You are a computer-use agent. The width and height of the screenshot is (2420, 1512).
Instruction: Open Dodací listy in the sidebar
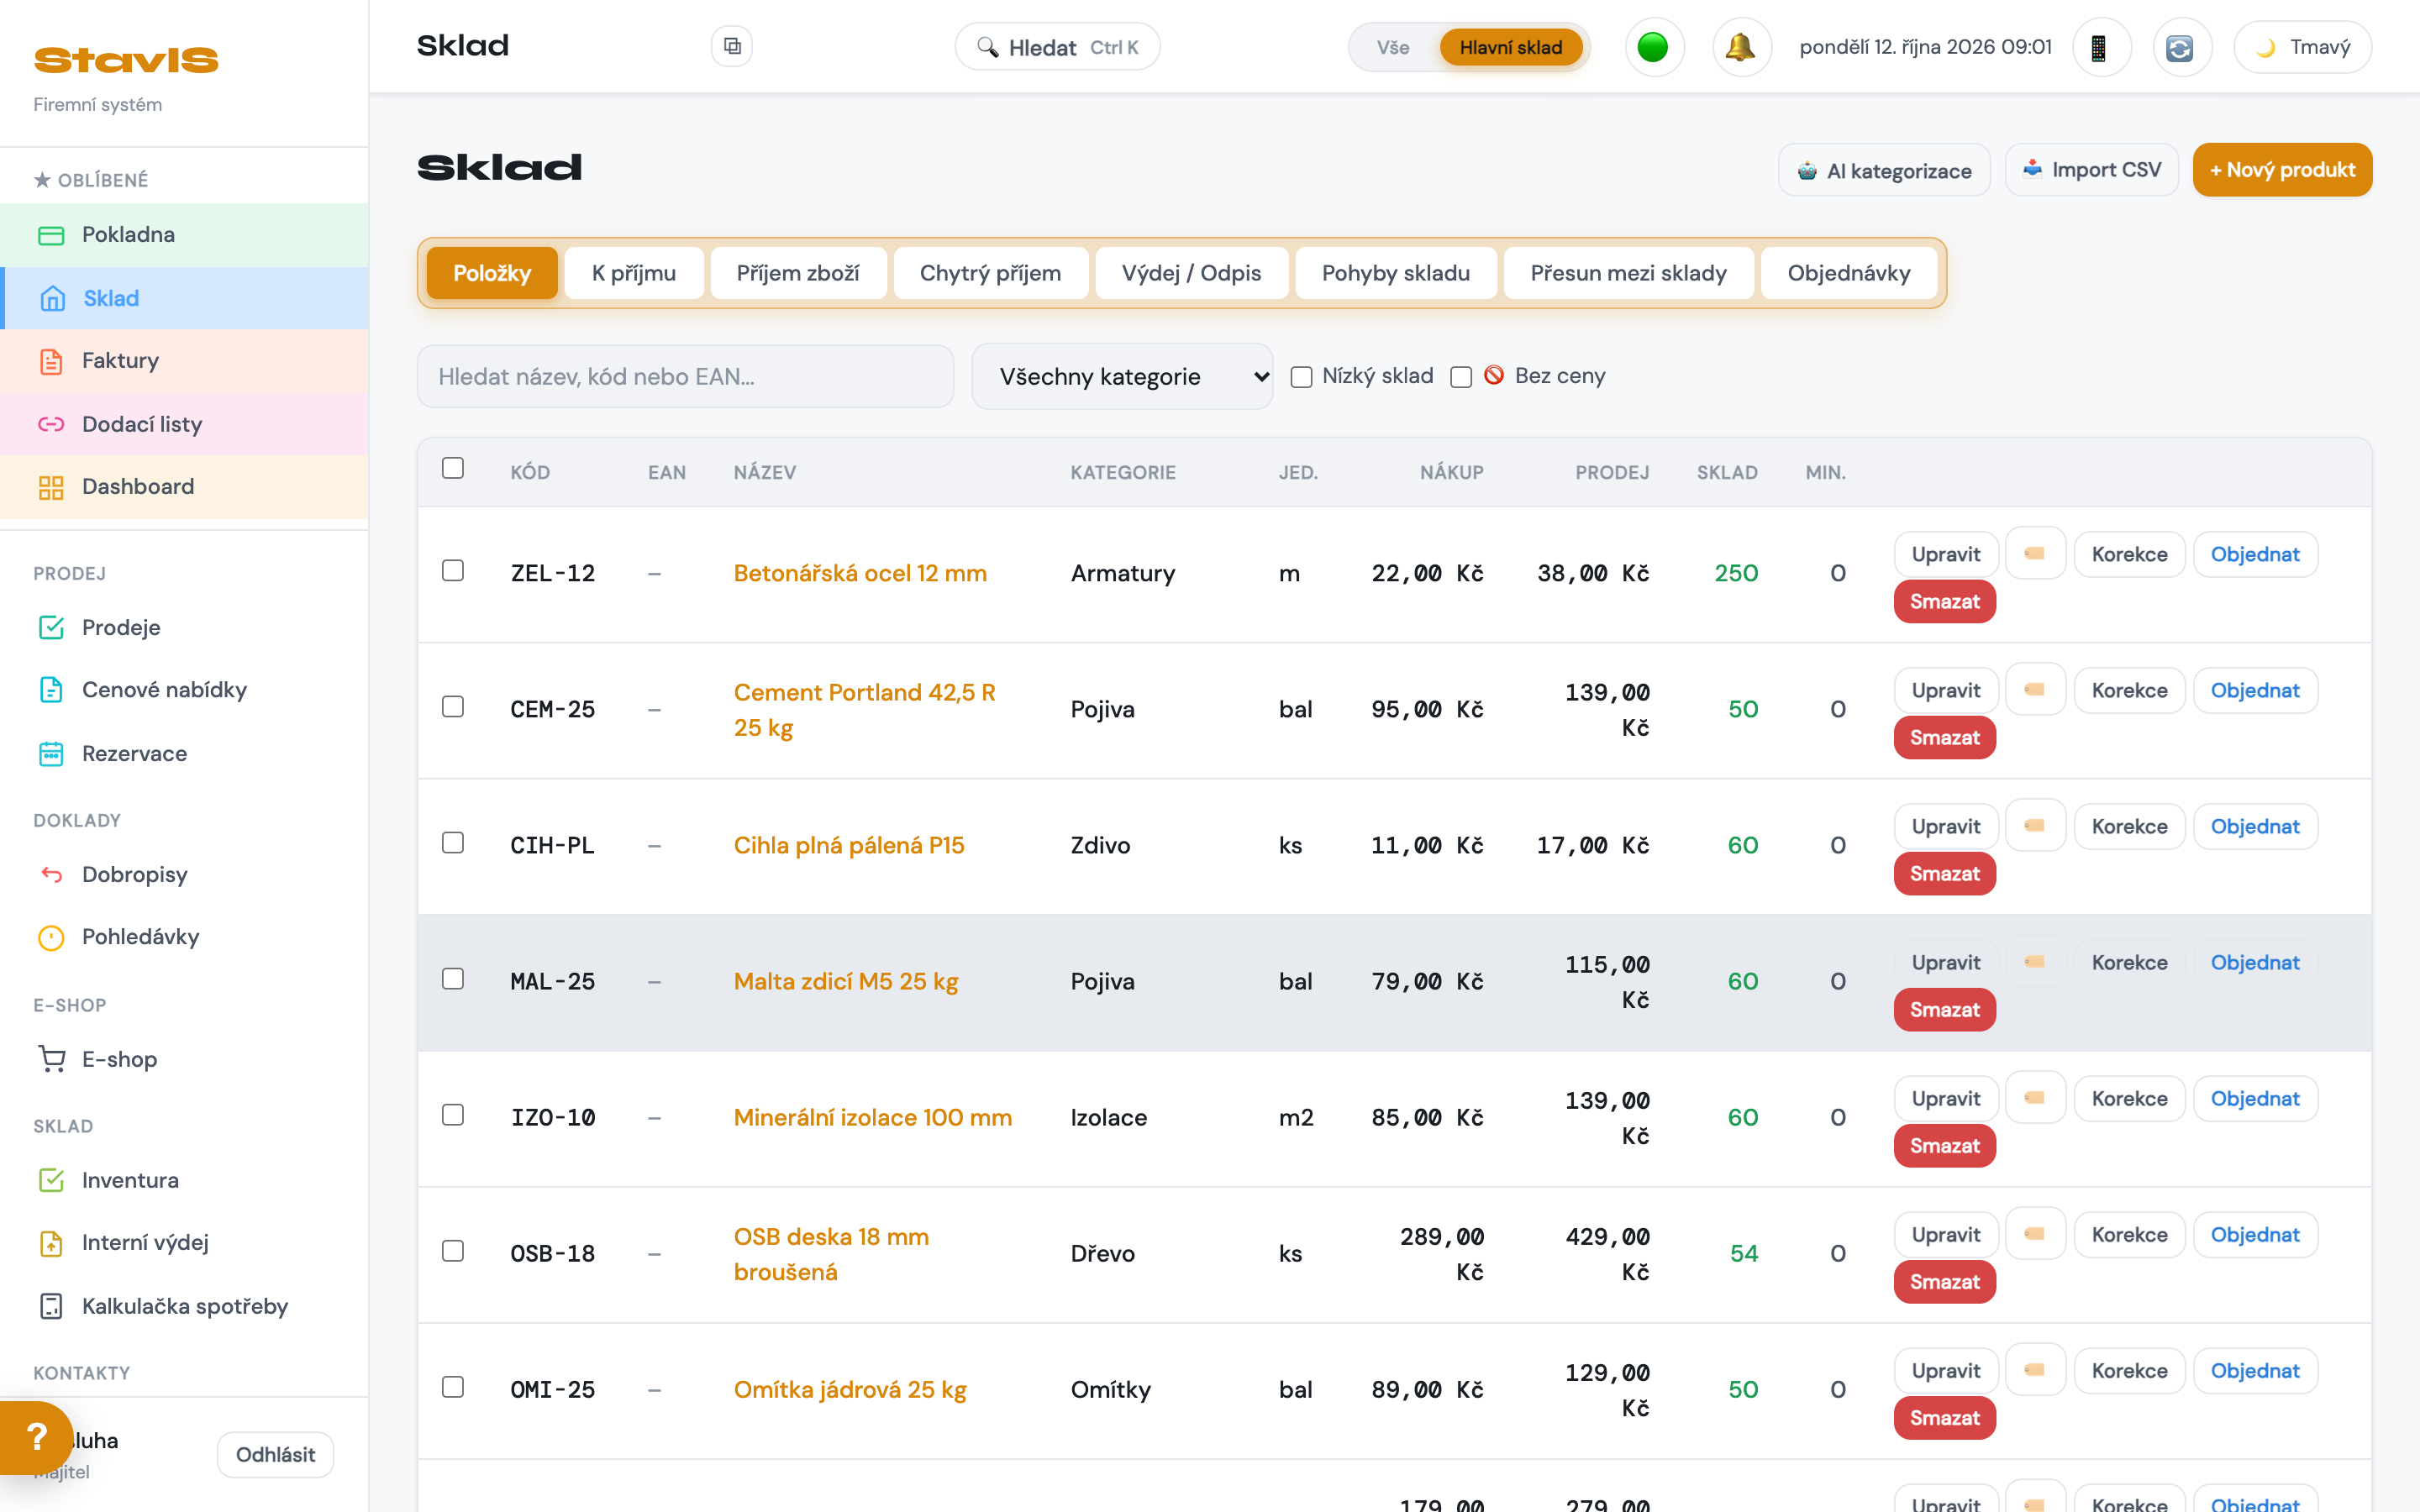click(x=184, y=424)
